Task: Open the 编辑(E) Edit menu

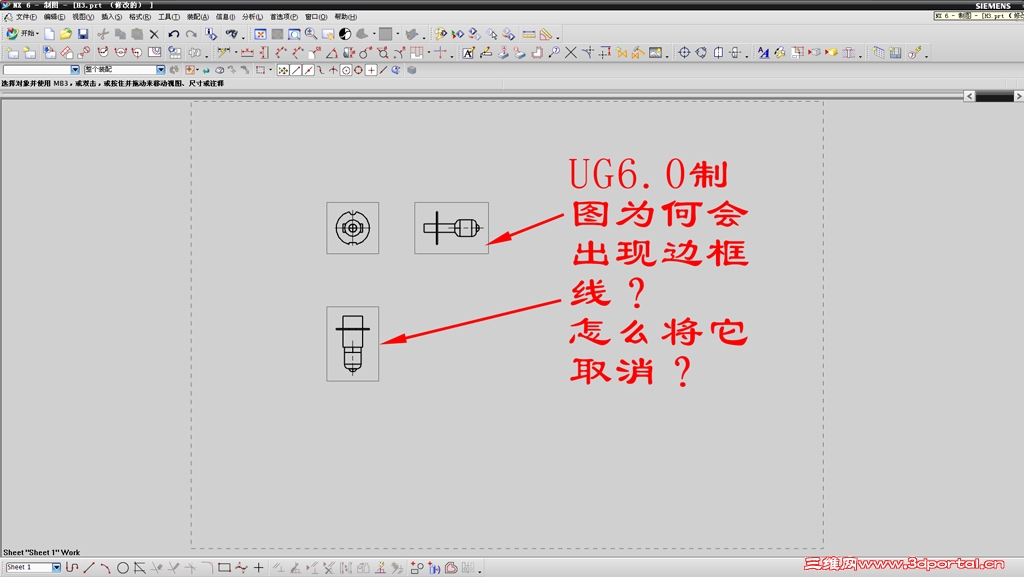Action: coord(54,17)
